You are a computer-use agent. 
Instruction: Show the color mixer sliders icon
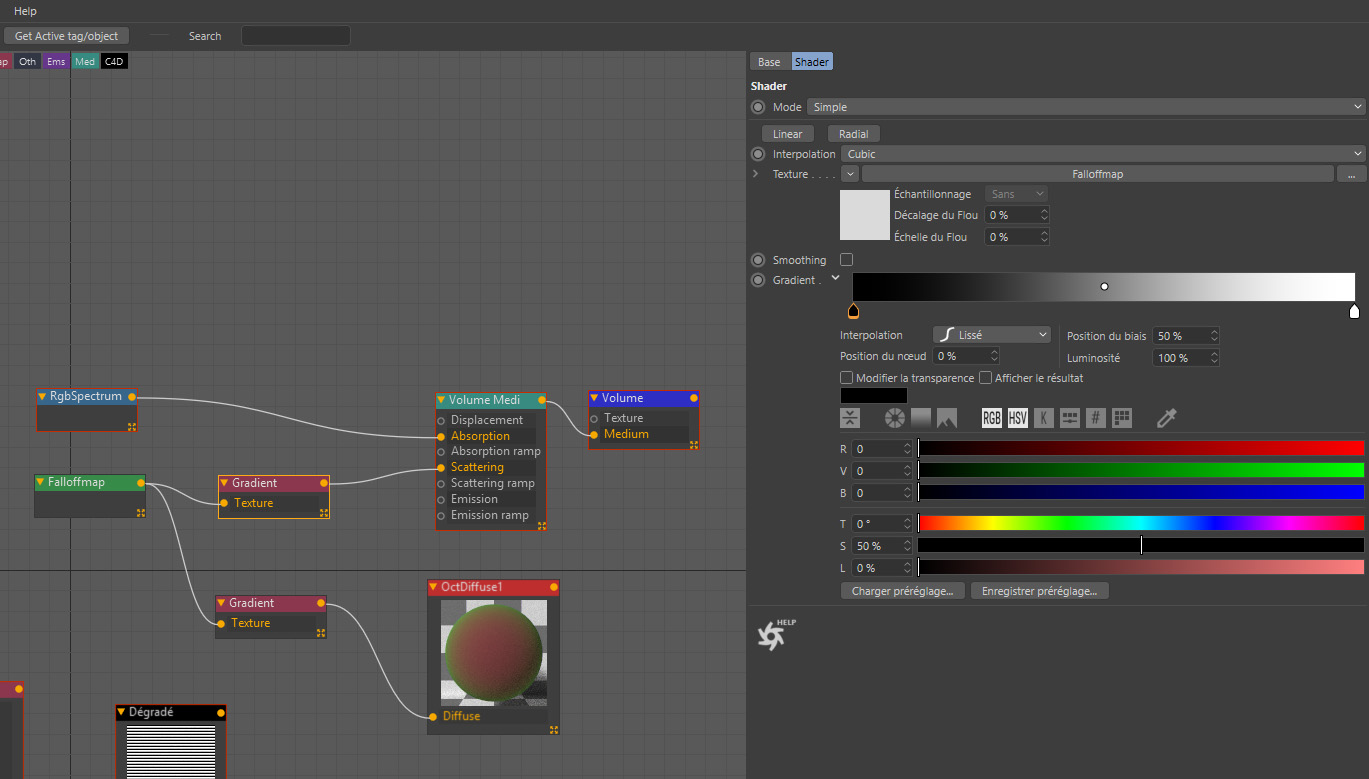(x=1070, y=418)
